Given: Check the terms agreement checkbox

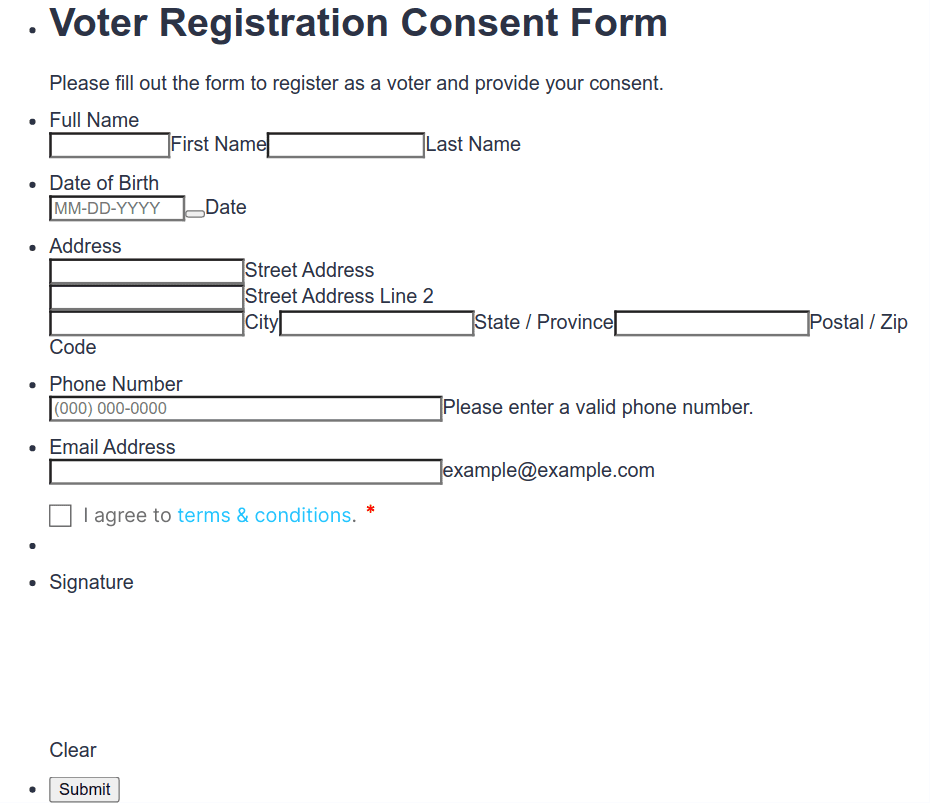Looking at the screenshot, I should point(61,516).
